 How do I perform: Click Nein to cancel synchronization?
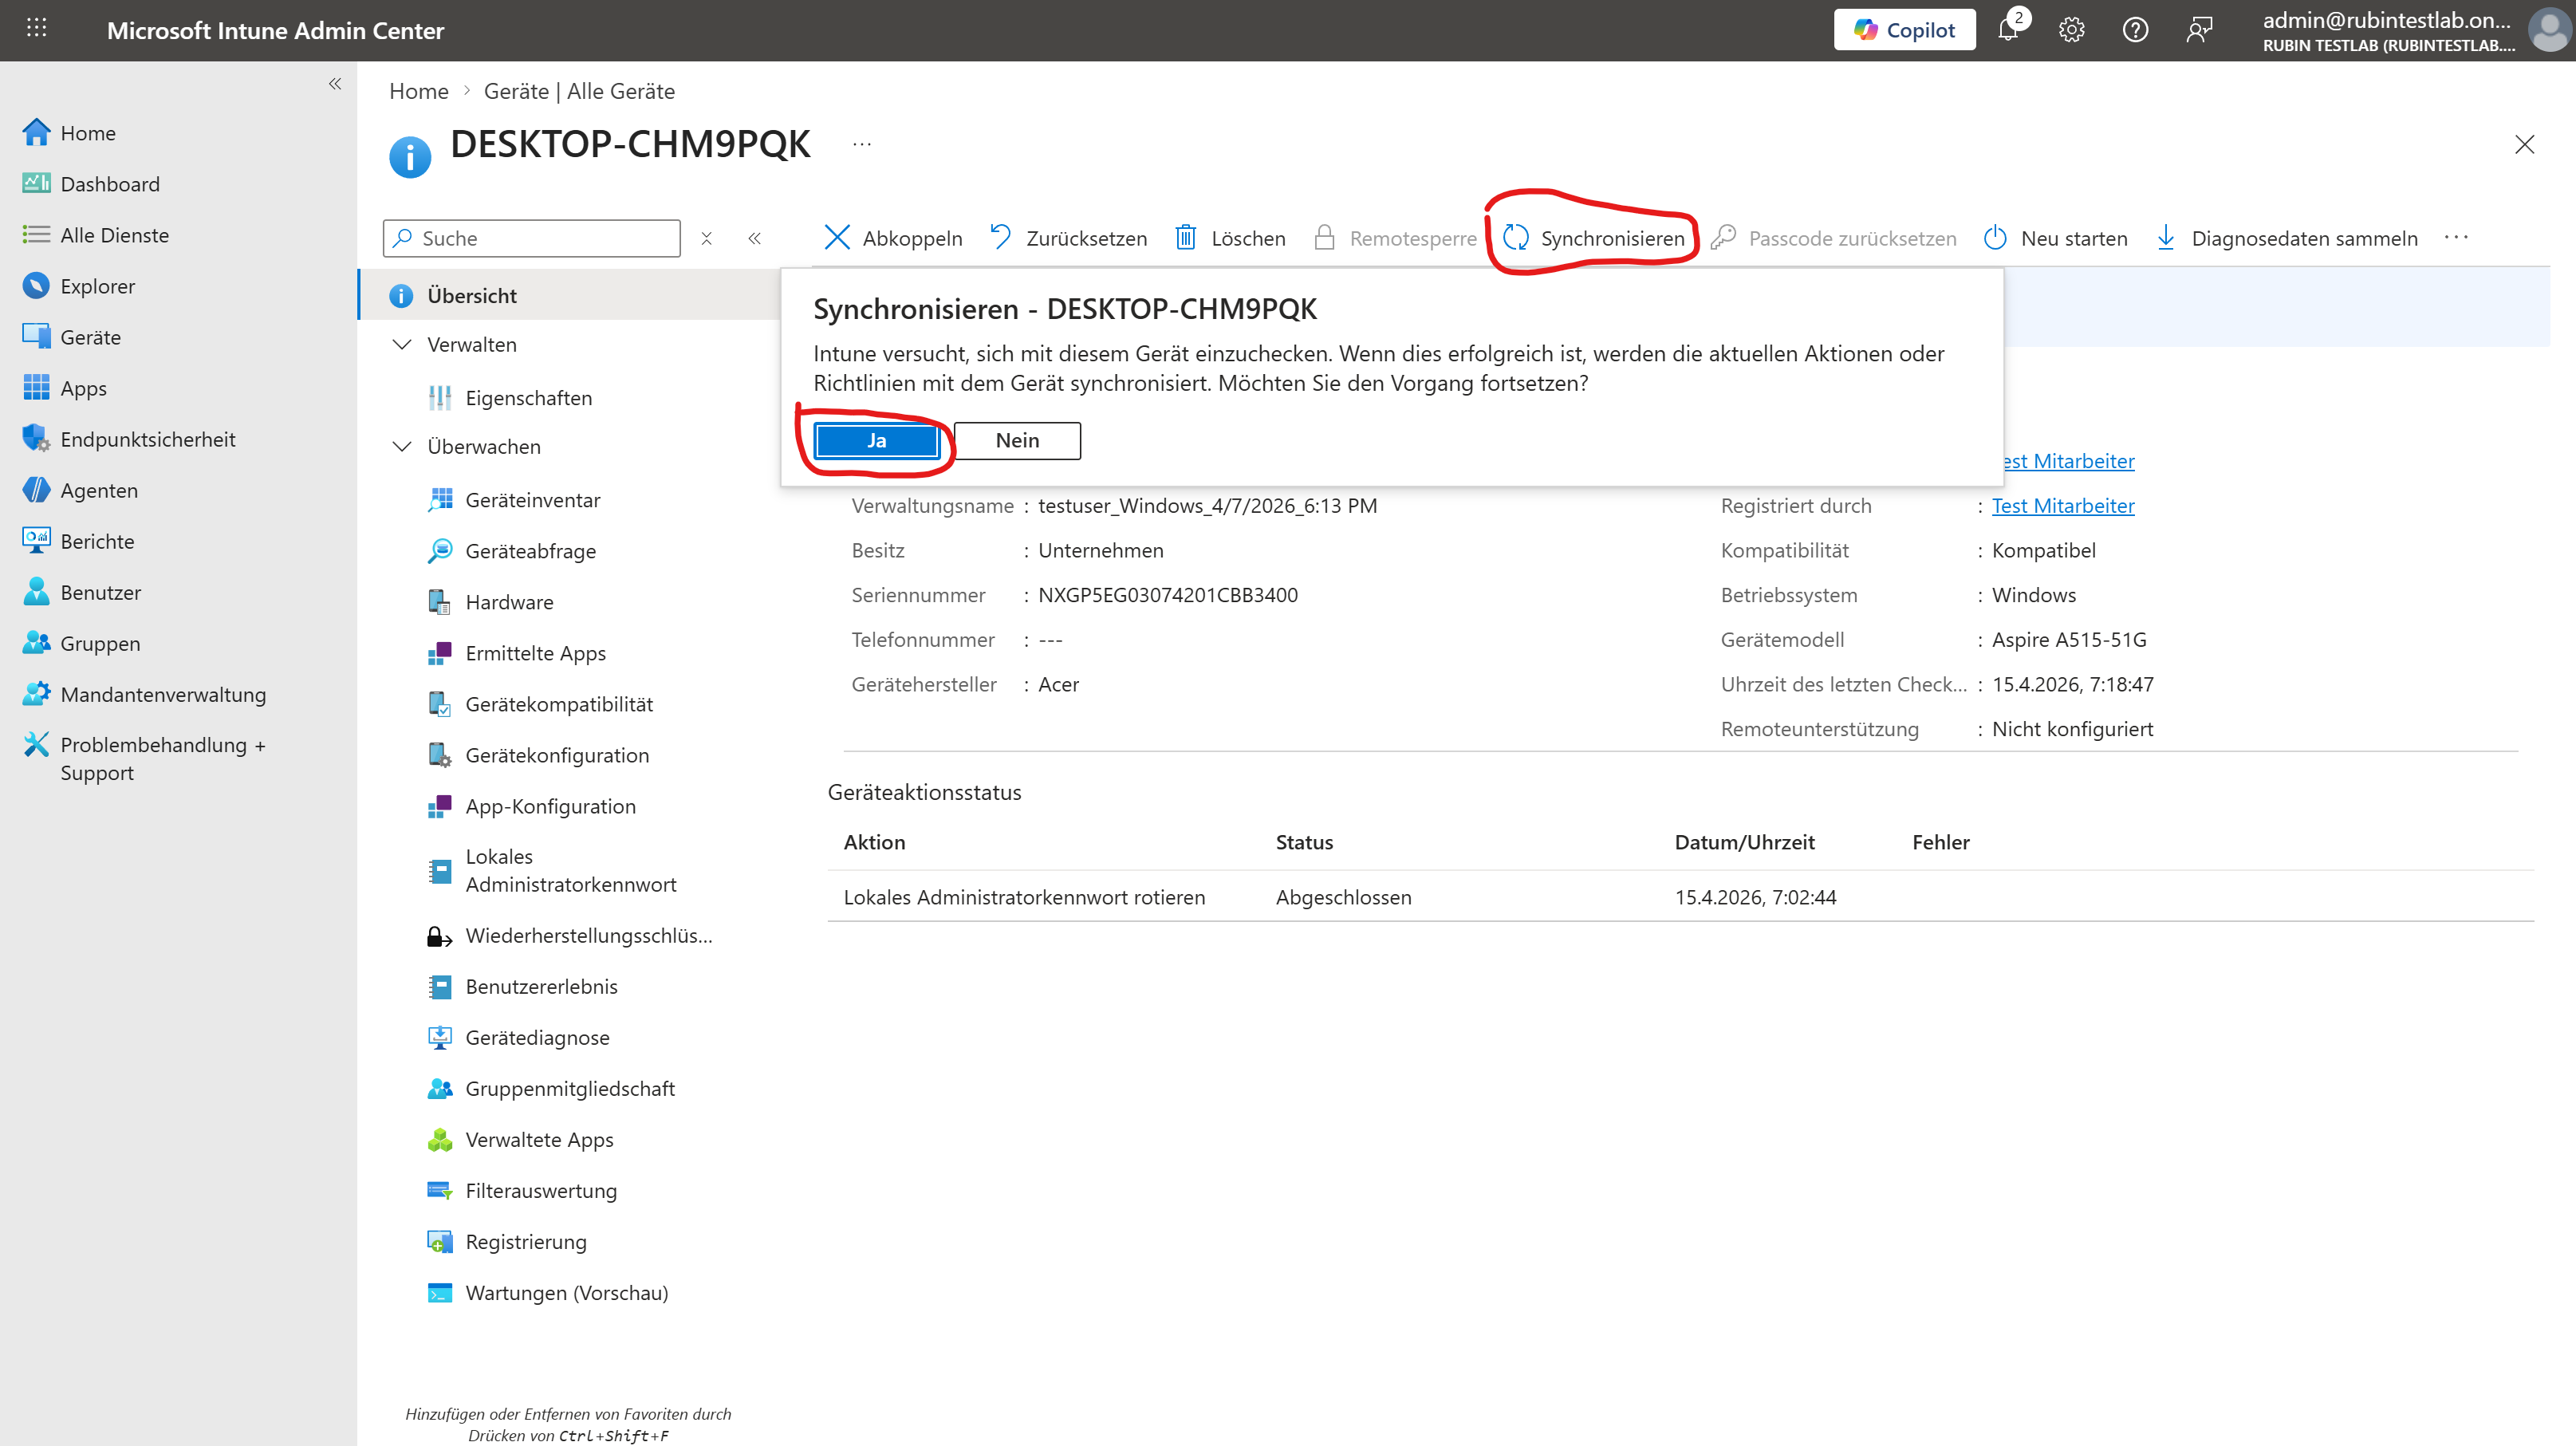tap(1017, 441)
